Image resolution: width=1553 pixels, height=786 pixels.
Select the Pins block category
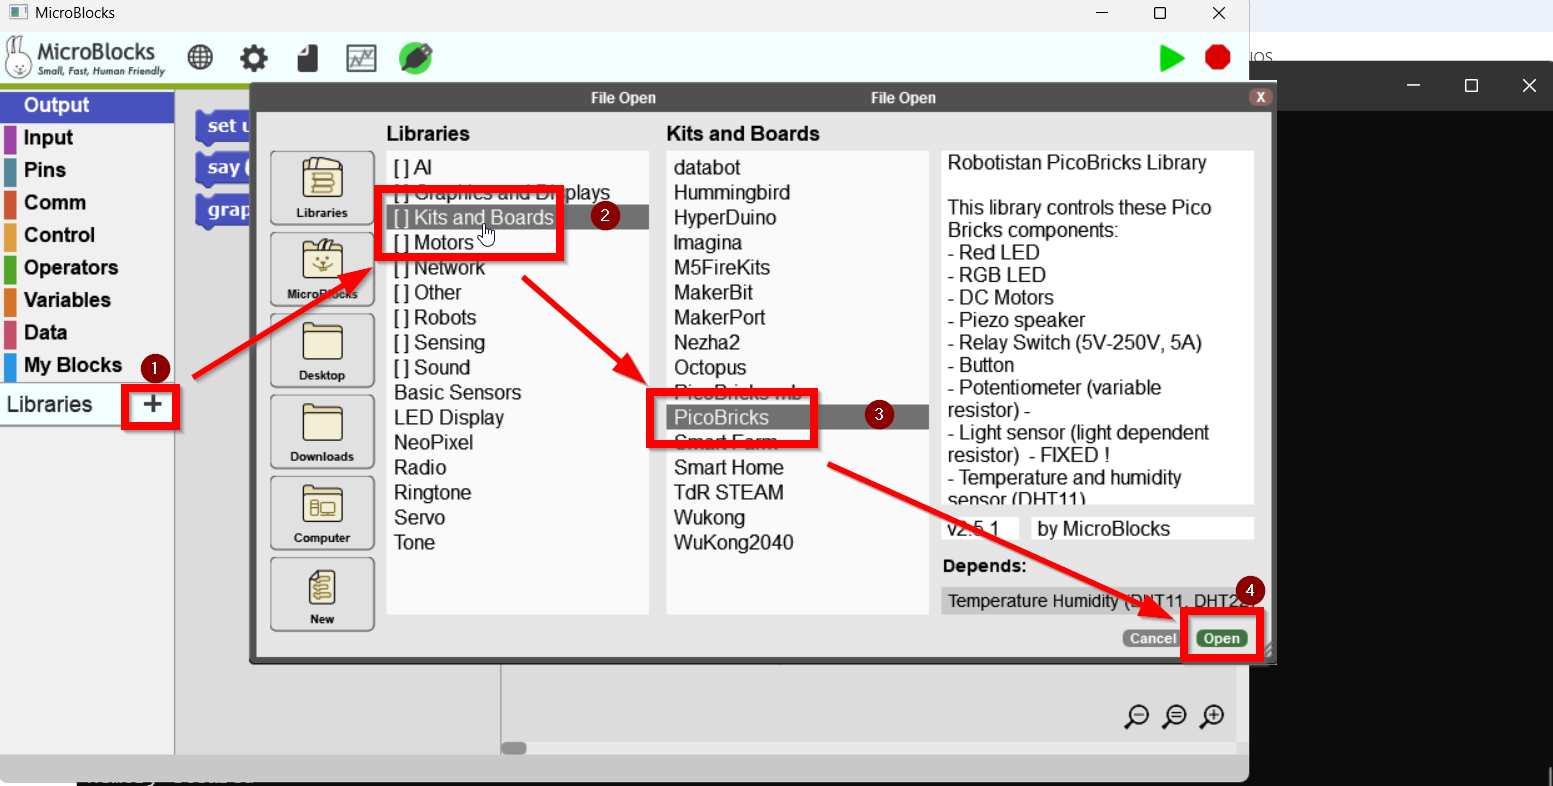[x=87, y=170]
